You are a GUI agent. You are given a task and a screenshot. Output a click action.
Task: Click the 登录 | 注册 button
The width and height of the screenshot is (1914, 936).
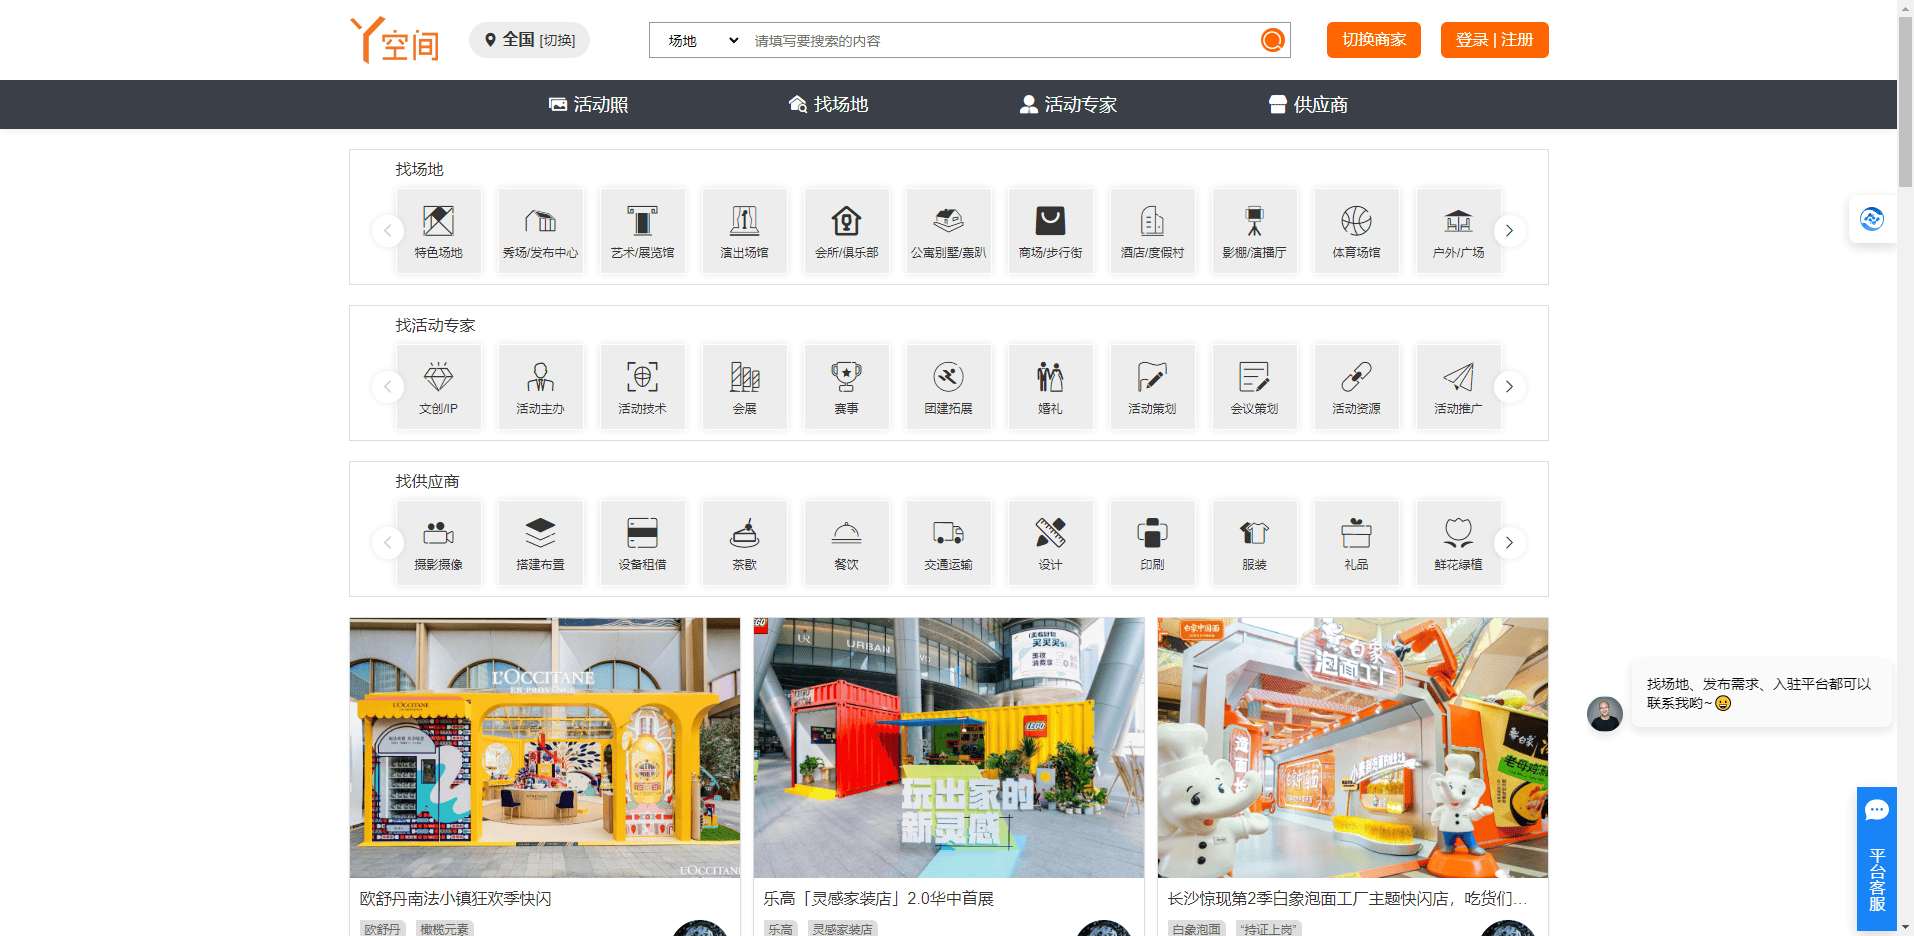pos(1494,40)
